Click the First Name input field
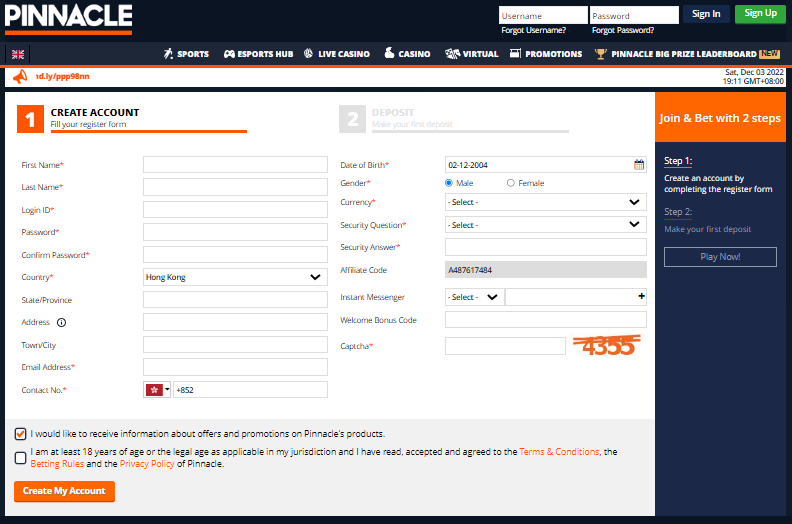 pos(235,164)
